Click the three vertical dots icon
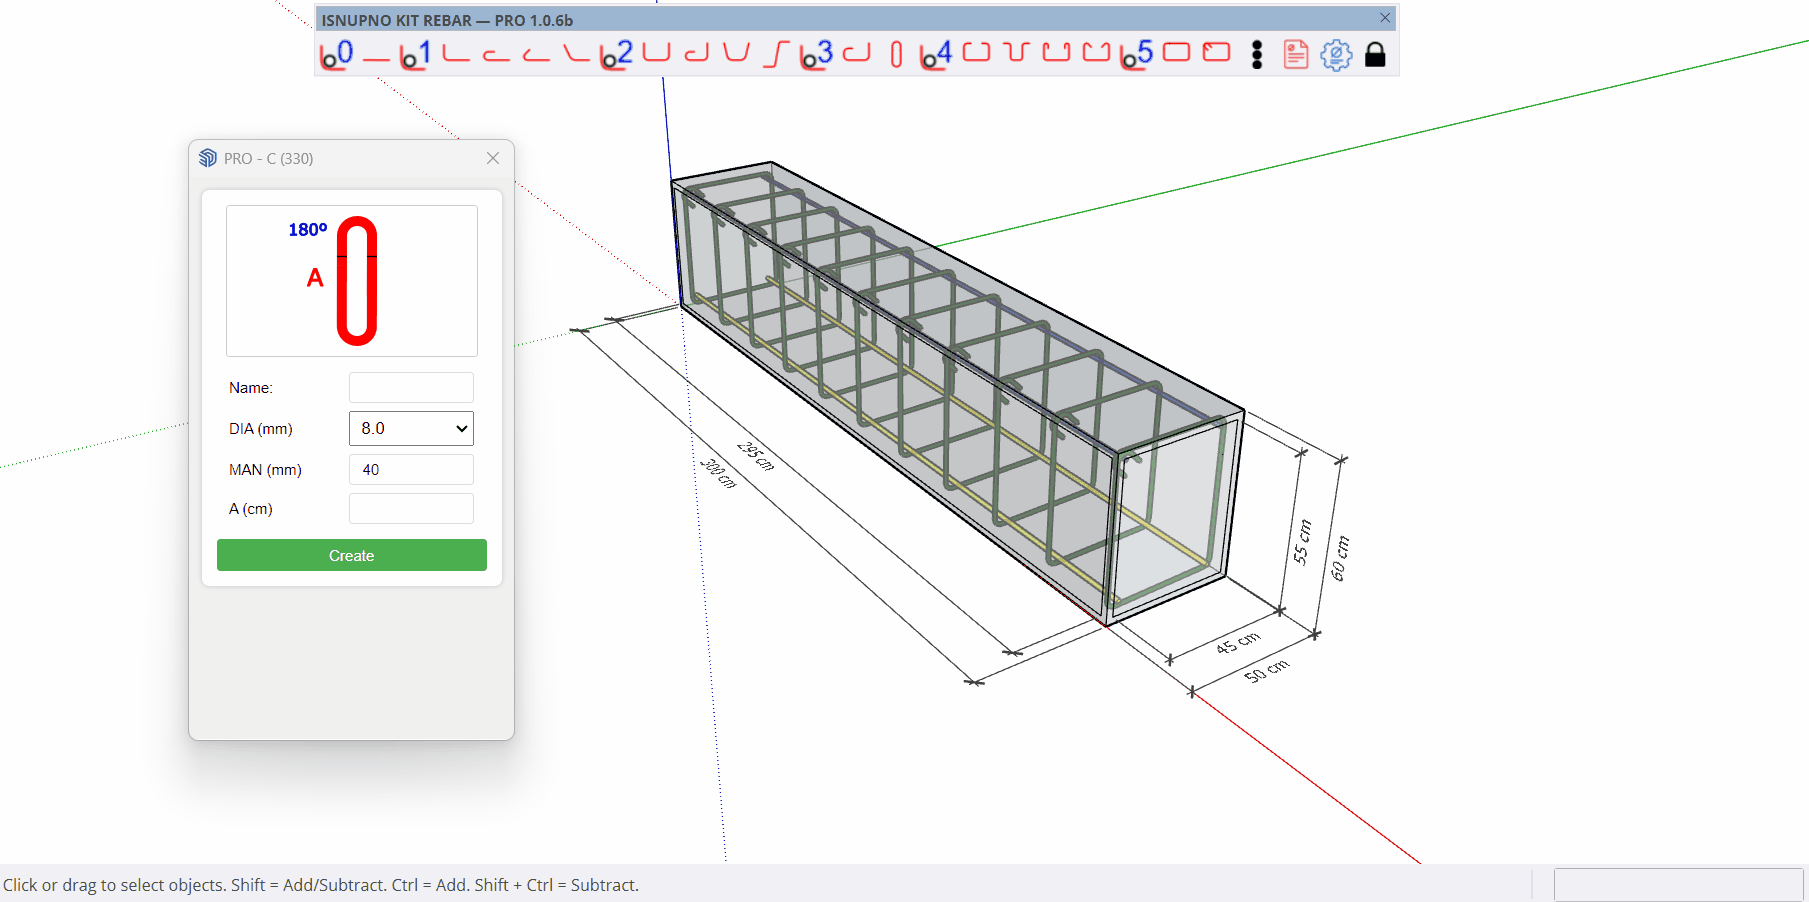1809x902 pixels. click(x=1257, y=54)
